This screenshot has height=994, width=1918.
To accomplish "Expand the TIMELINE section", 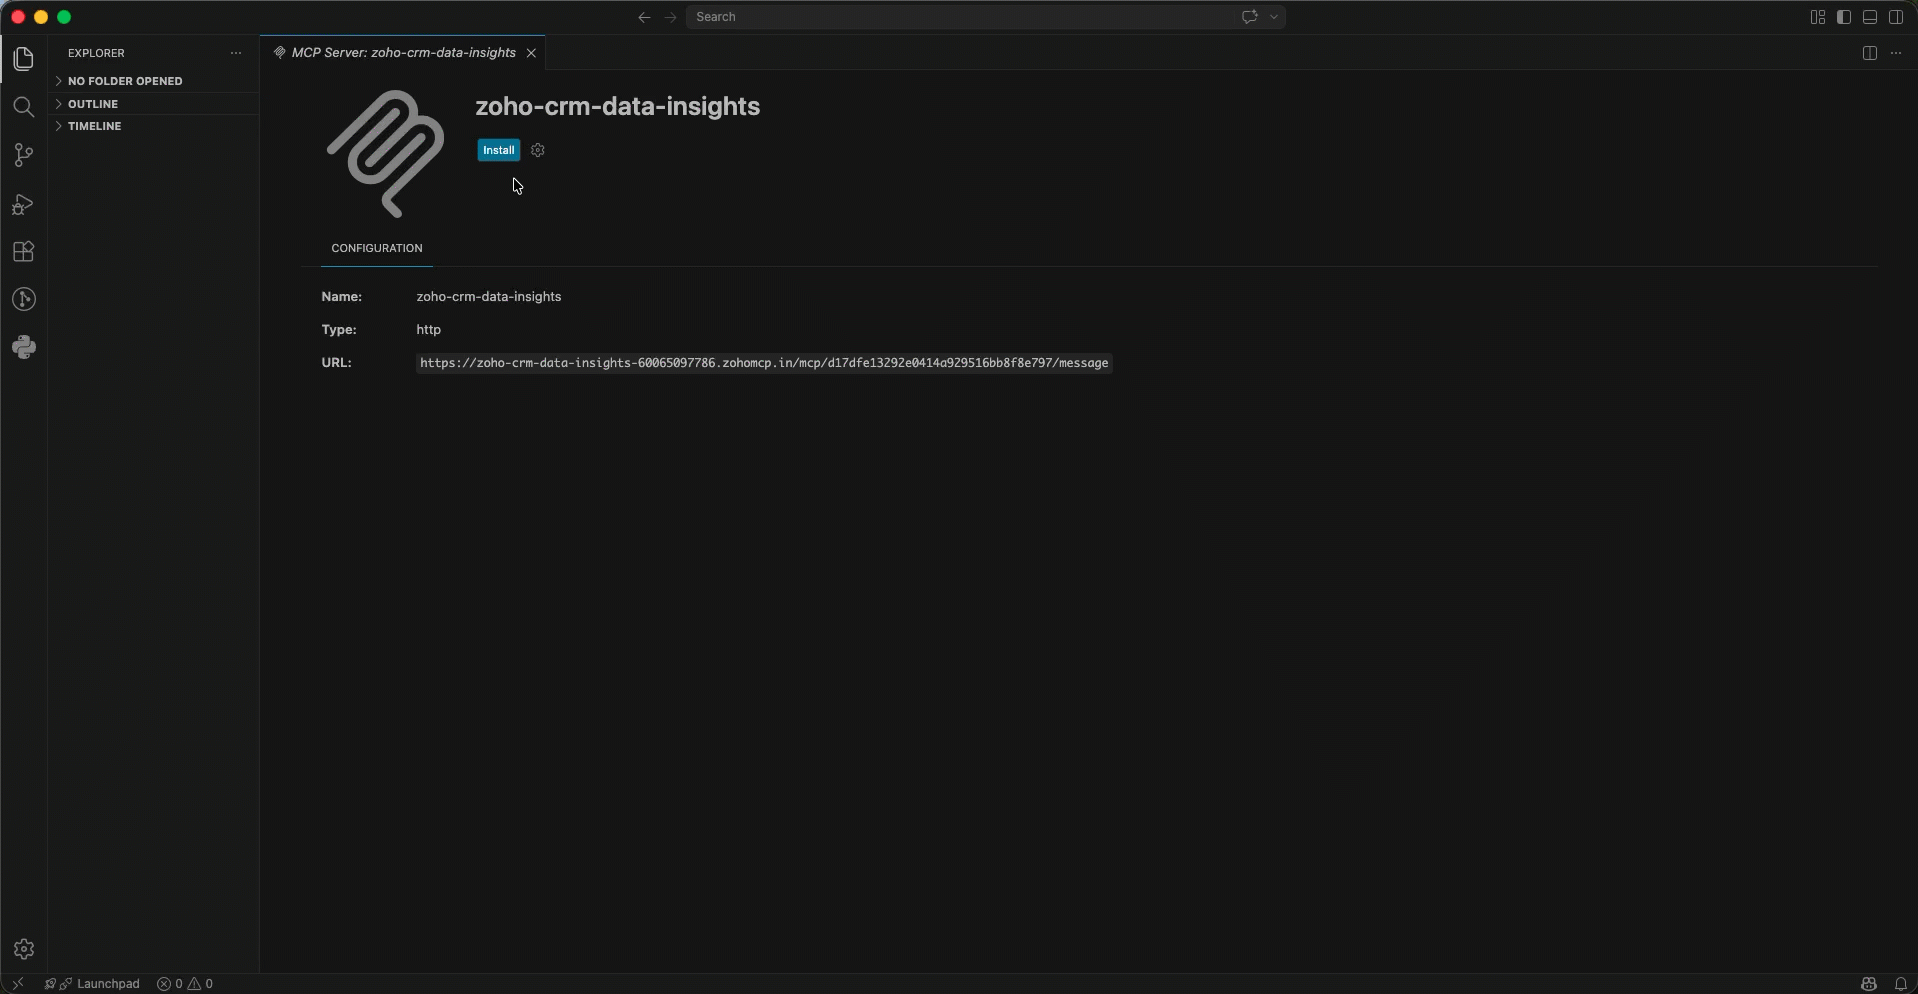I will [94, 126].
